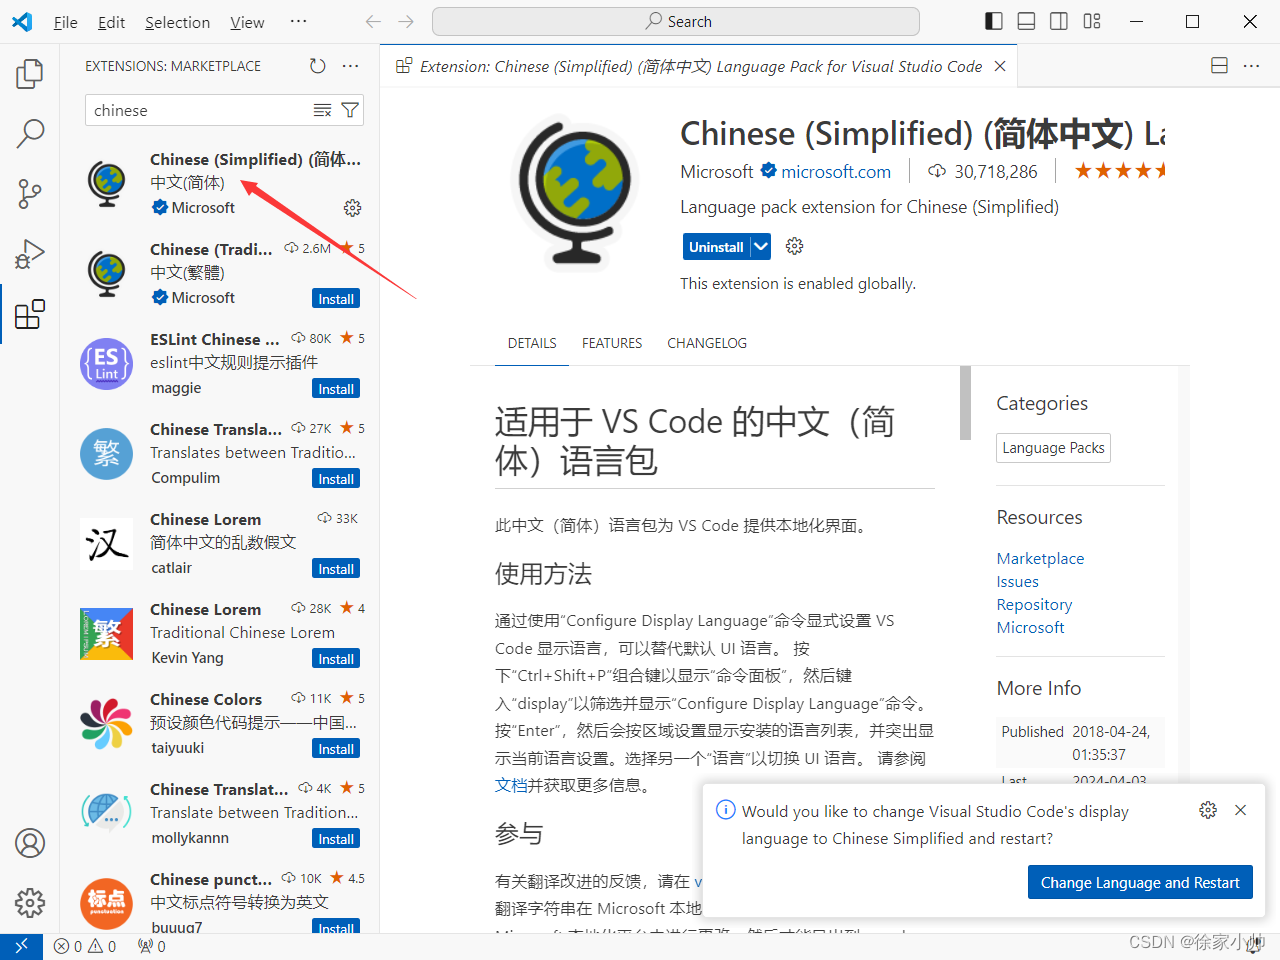Install Chinese Lorem by Kevin Yang
The width and height of the screenshot is (1280, 960).
pyautogui.click(x=336, y=659)
